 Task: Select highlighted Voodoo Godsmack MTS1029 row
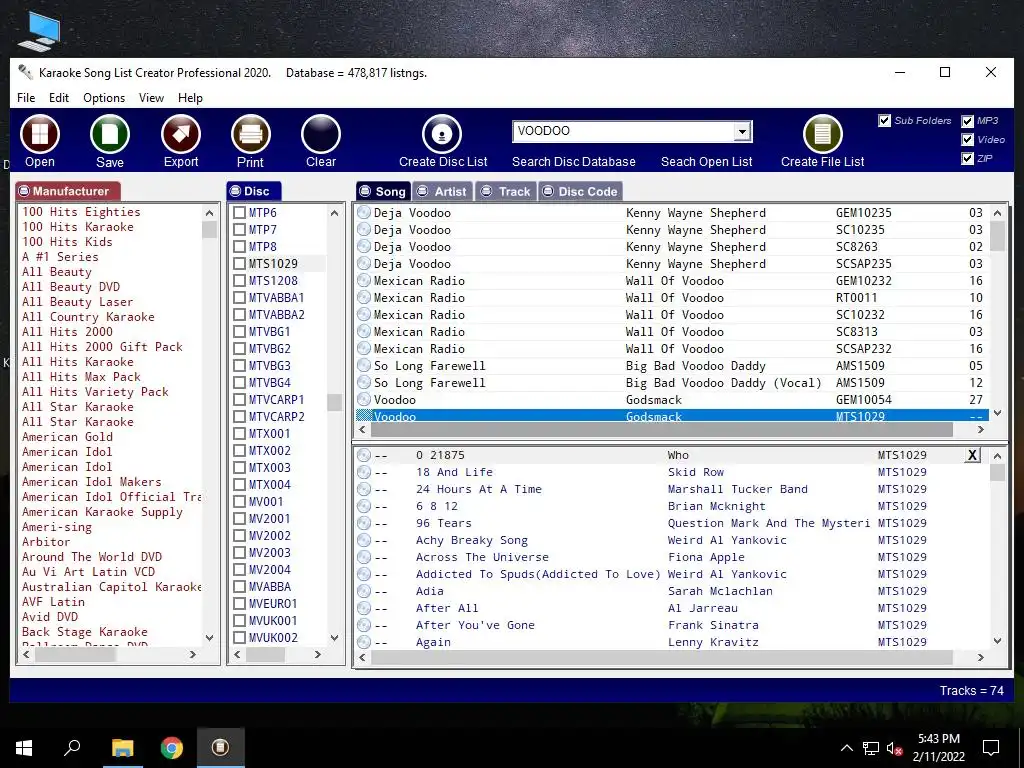[x=671, y=416]
